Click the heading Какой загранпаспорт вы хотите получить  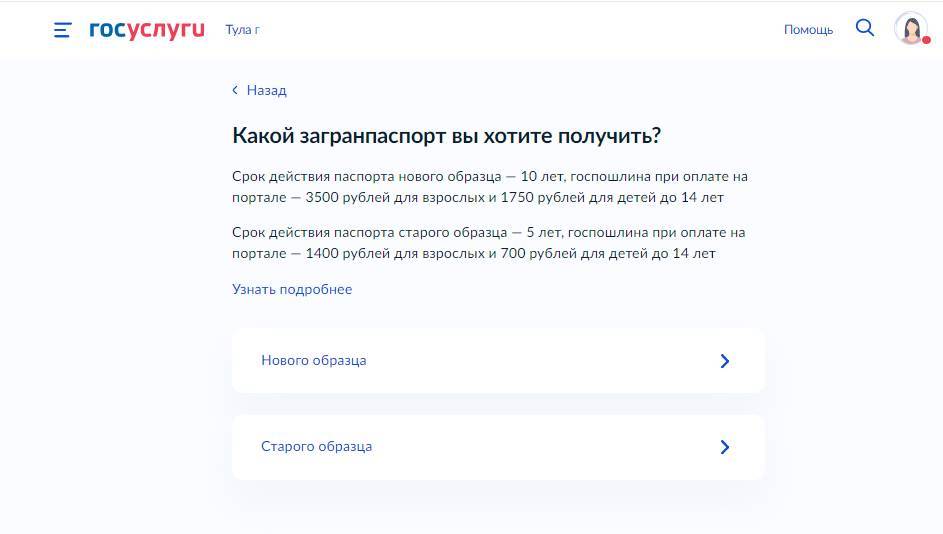[446, 136]
